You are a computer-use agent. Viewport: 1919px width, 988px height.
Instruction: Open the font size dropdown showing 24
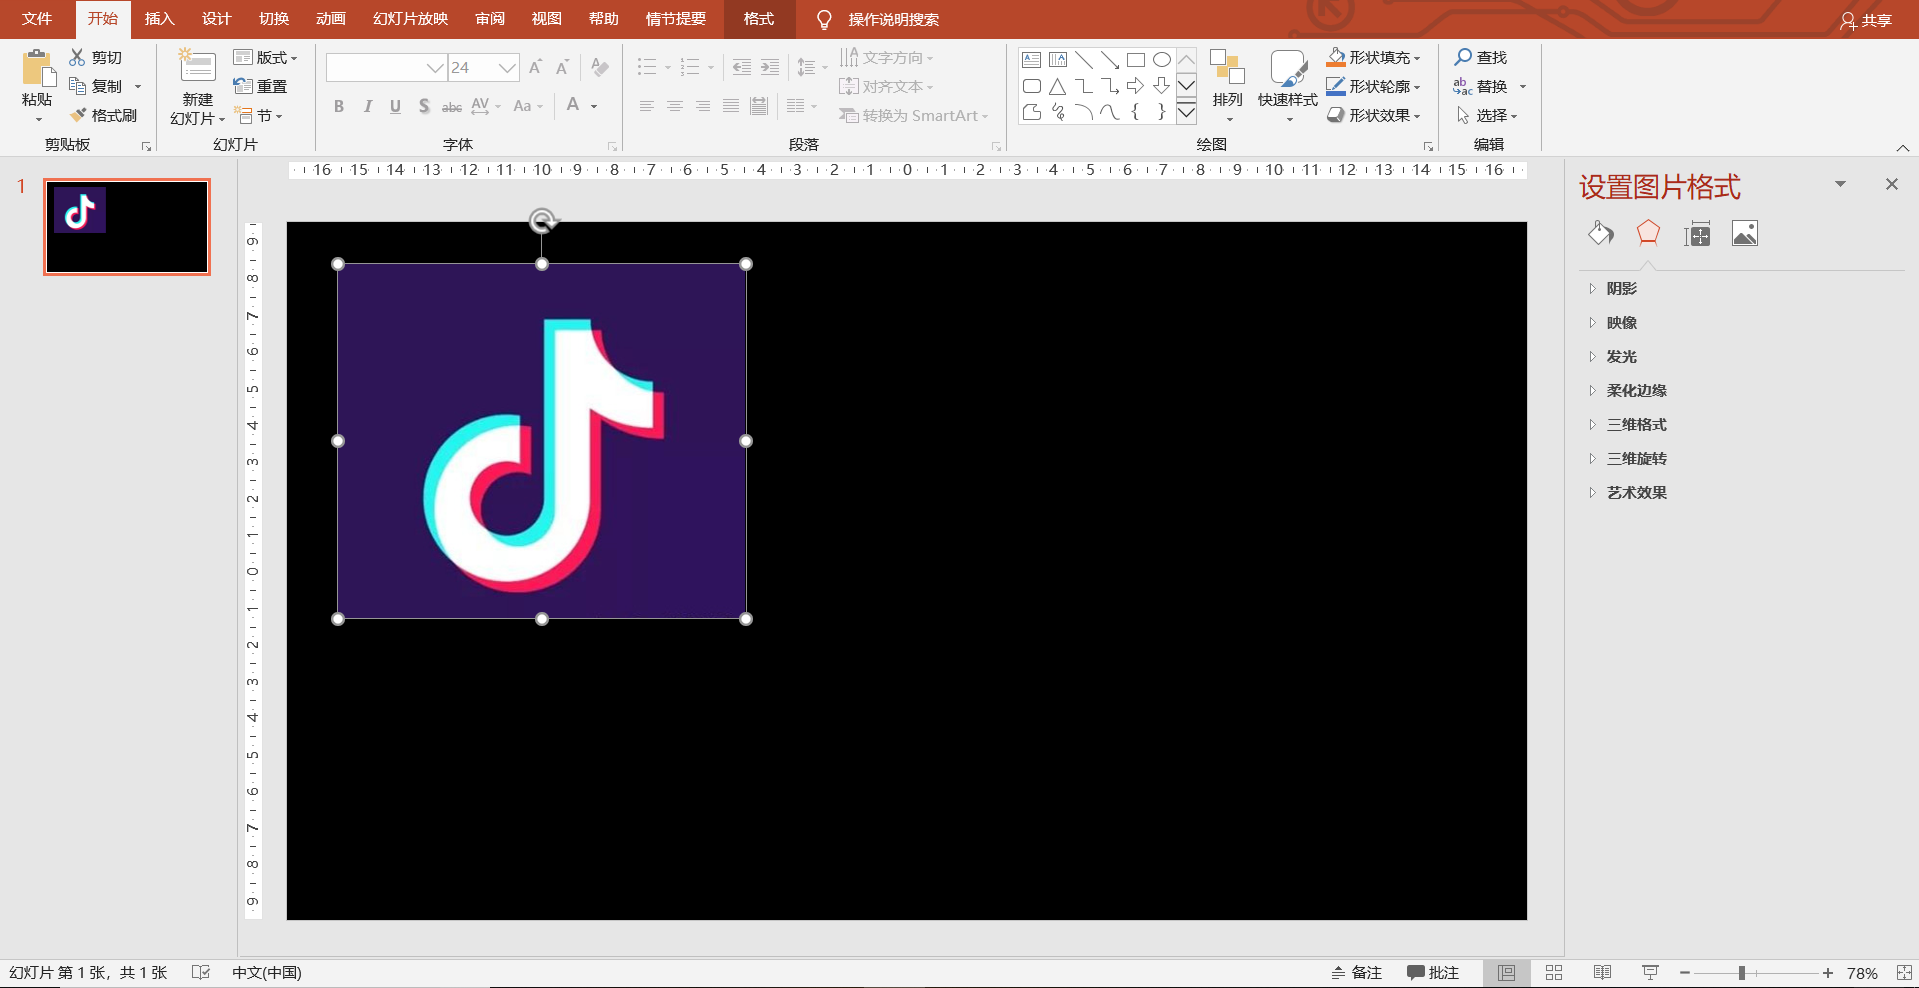point(508,68)
